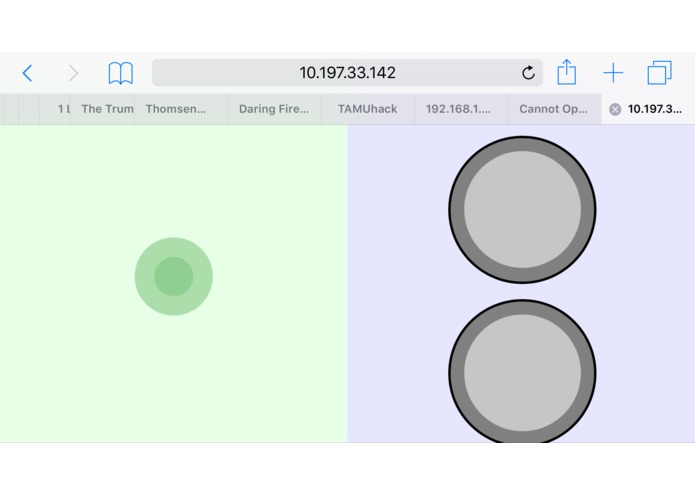
Task: Tap the green joystick knob
Action: pyautogui.click(x=174, y=276)
